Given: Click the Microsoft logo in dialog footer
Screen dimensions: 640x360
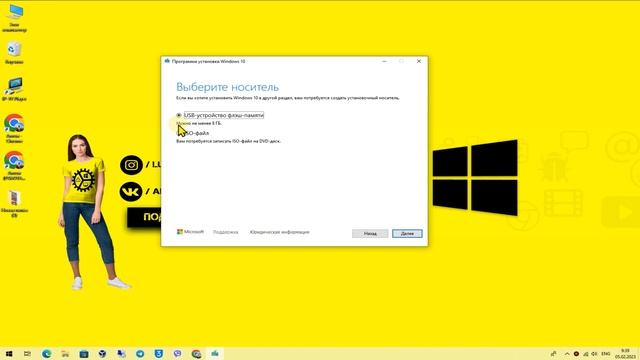Looking at the screenshot, I should pos(190,232).
